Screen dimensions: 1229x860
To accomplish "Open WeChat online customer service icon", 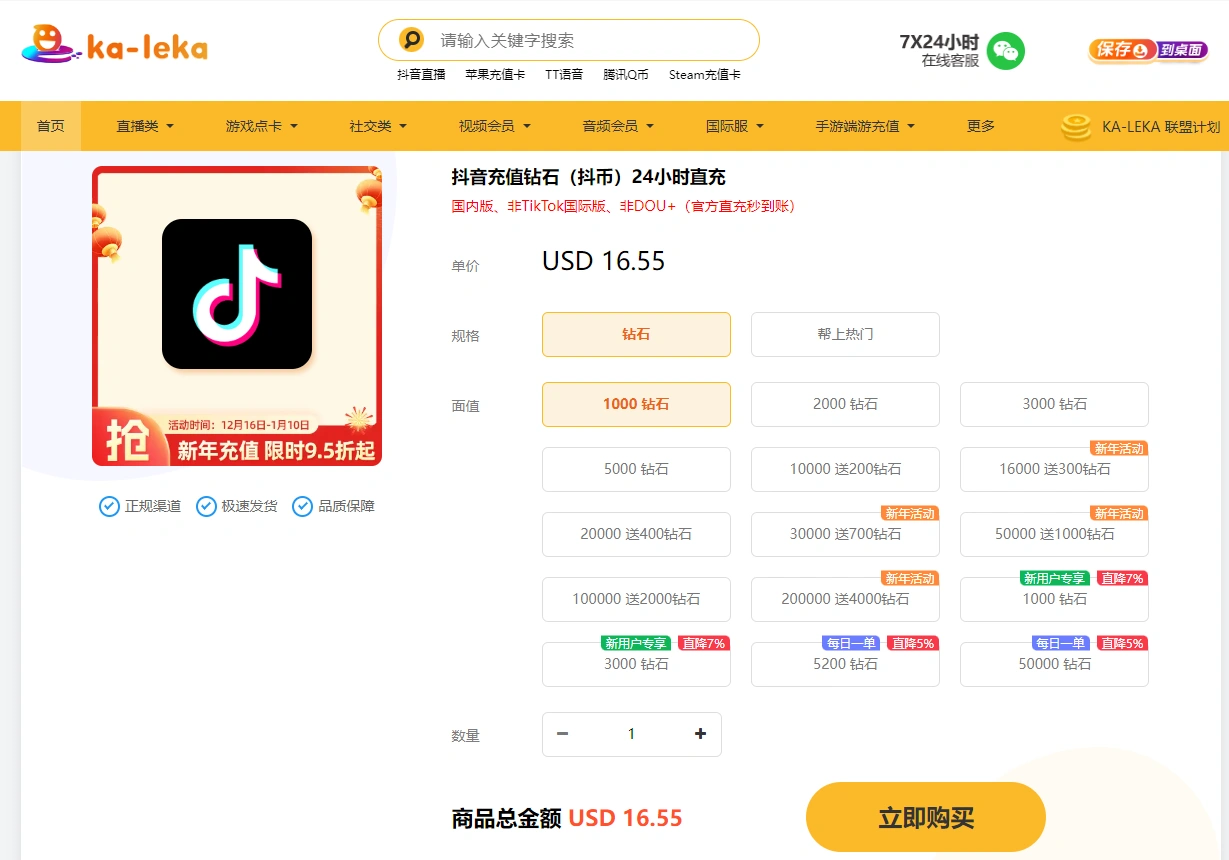I will pyautogui.click(x=1006, y=50).
